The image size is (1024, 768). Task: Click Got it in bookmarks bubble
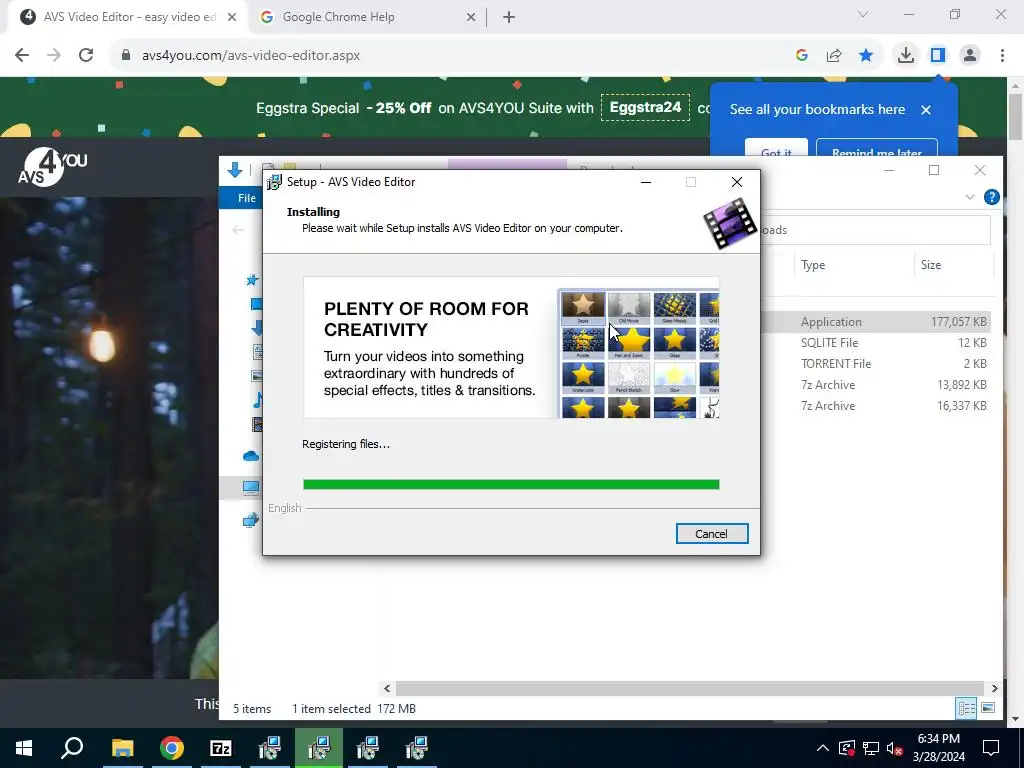[776, 149]
